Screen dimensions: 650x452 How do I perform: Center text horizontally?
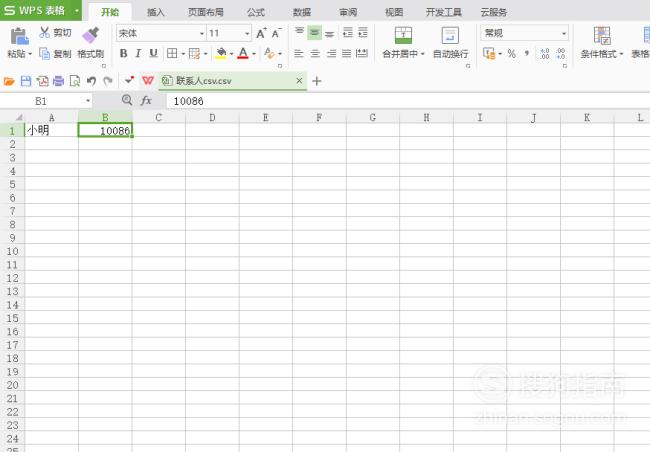(x=315, y=53)
